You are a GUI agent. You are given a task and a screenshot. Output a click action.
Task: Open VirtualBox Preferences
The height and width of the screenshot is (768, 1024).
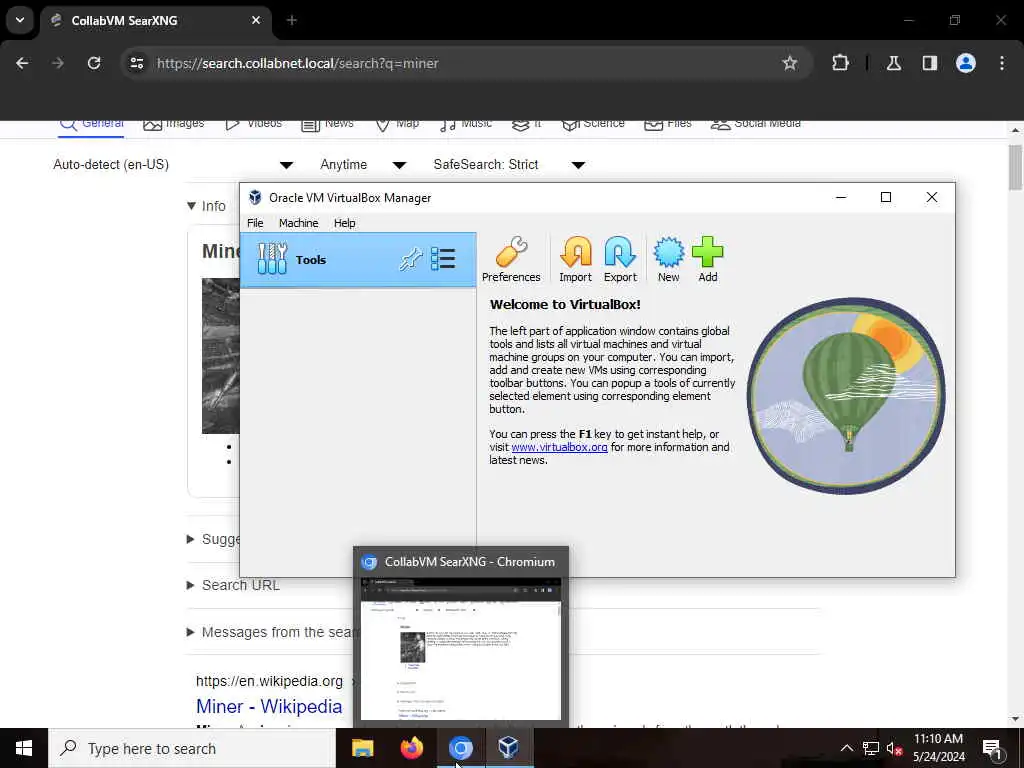point(511,259)
